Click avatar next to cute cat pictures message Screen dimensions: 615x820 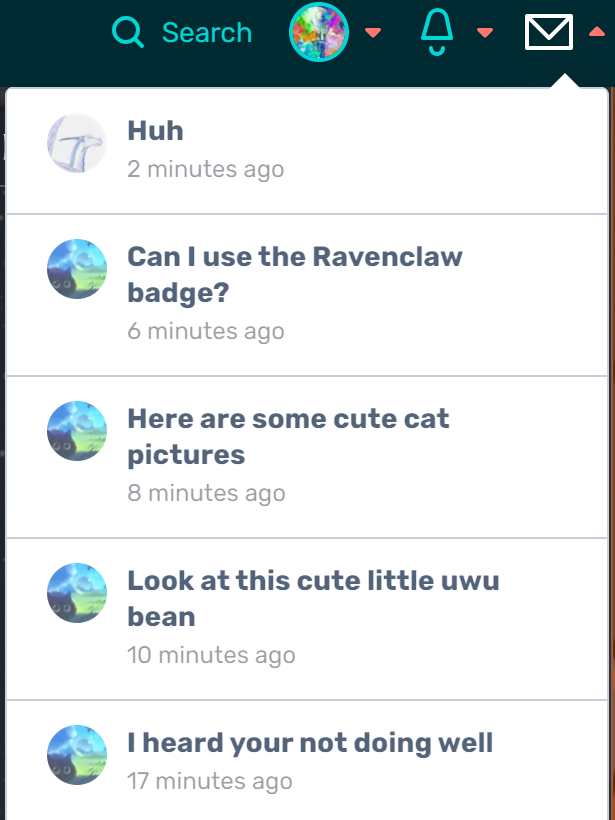77,430
